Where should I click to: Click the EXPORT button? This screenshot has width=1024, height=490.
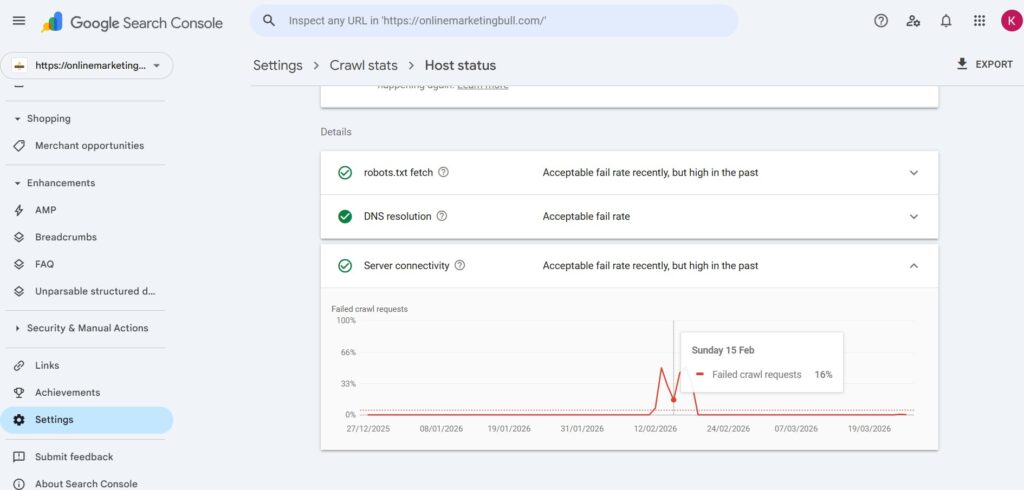(x=984, y=64)
